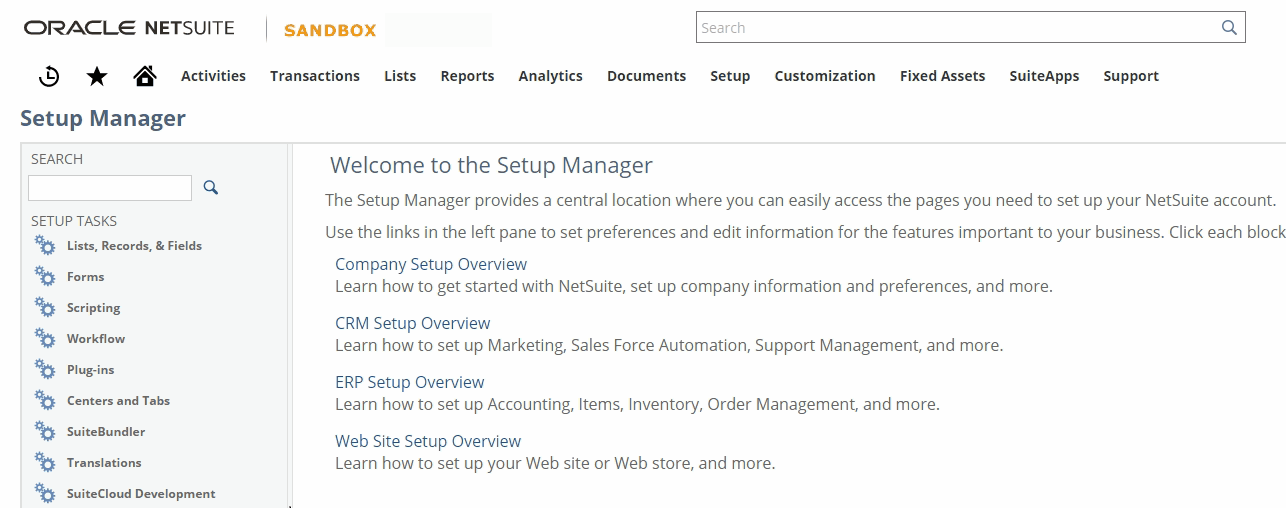Open the Support menu
The height and width of the screenshot is (508, 1286).
1131,76
